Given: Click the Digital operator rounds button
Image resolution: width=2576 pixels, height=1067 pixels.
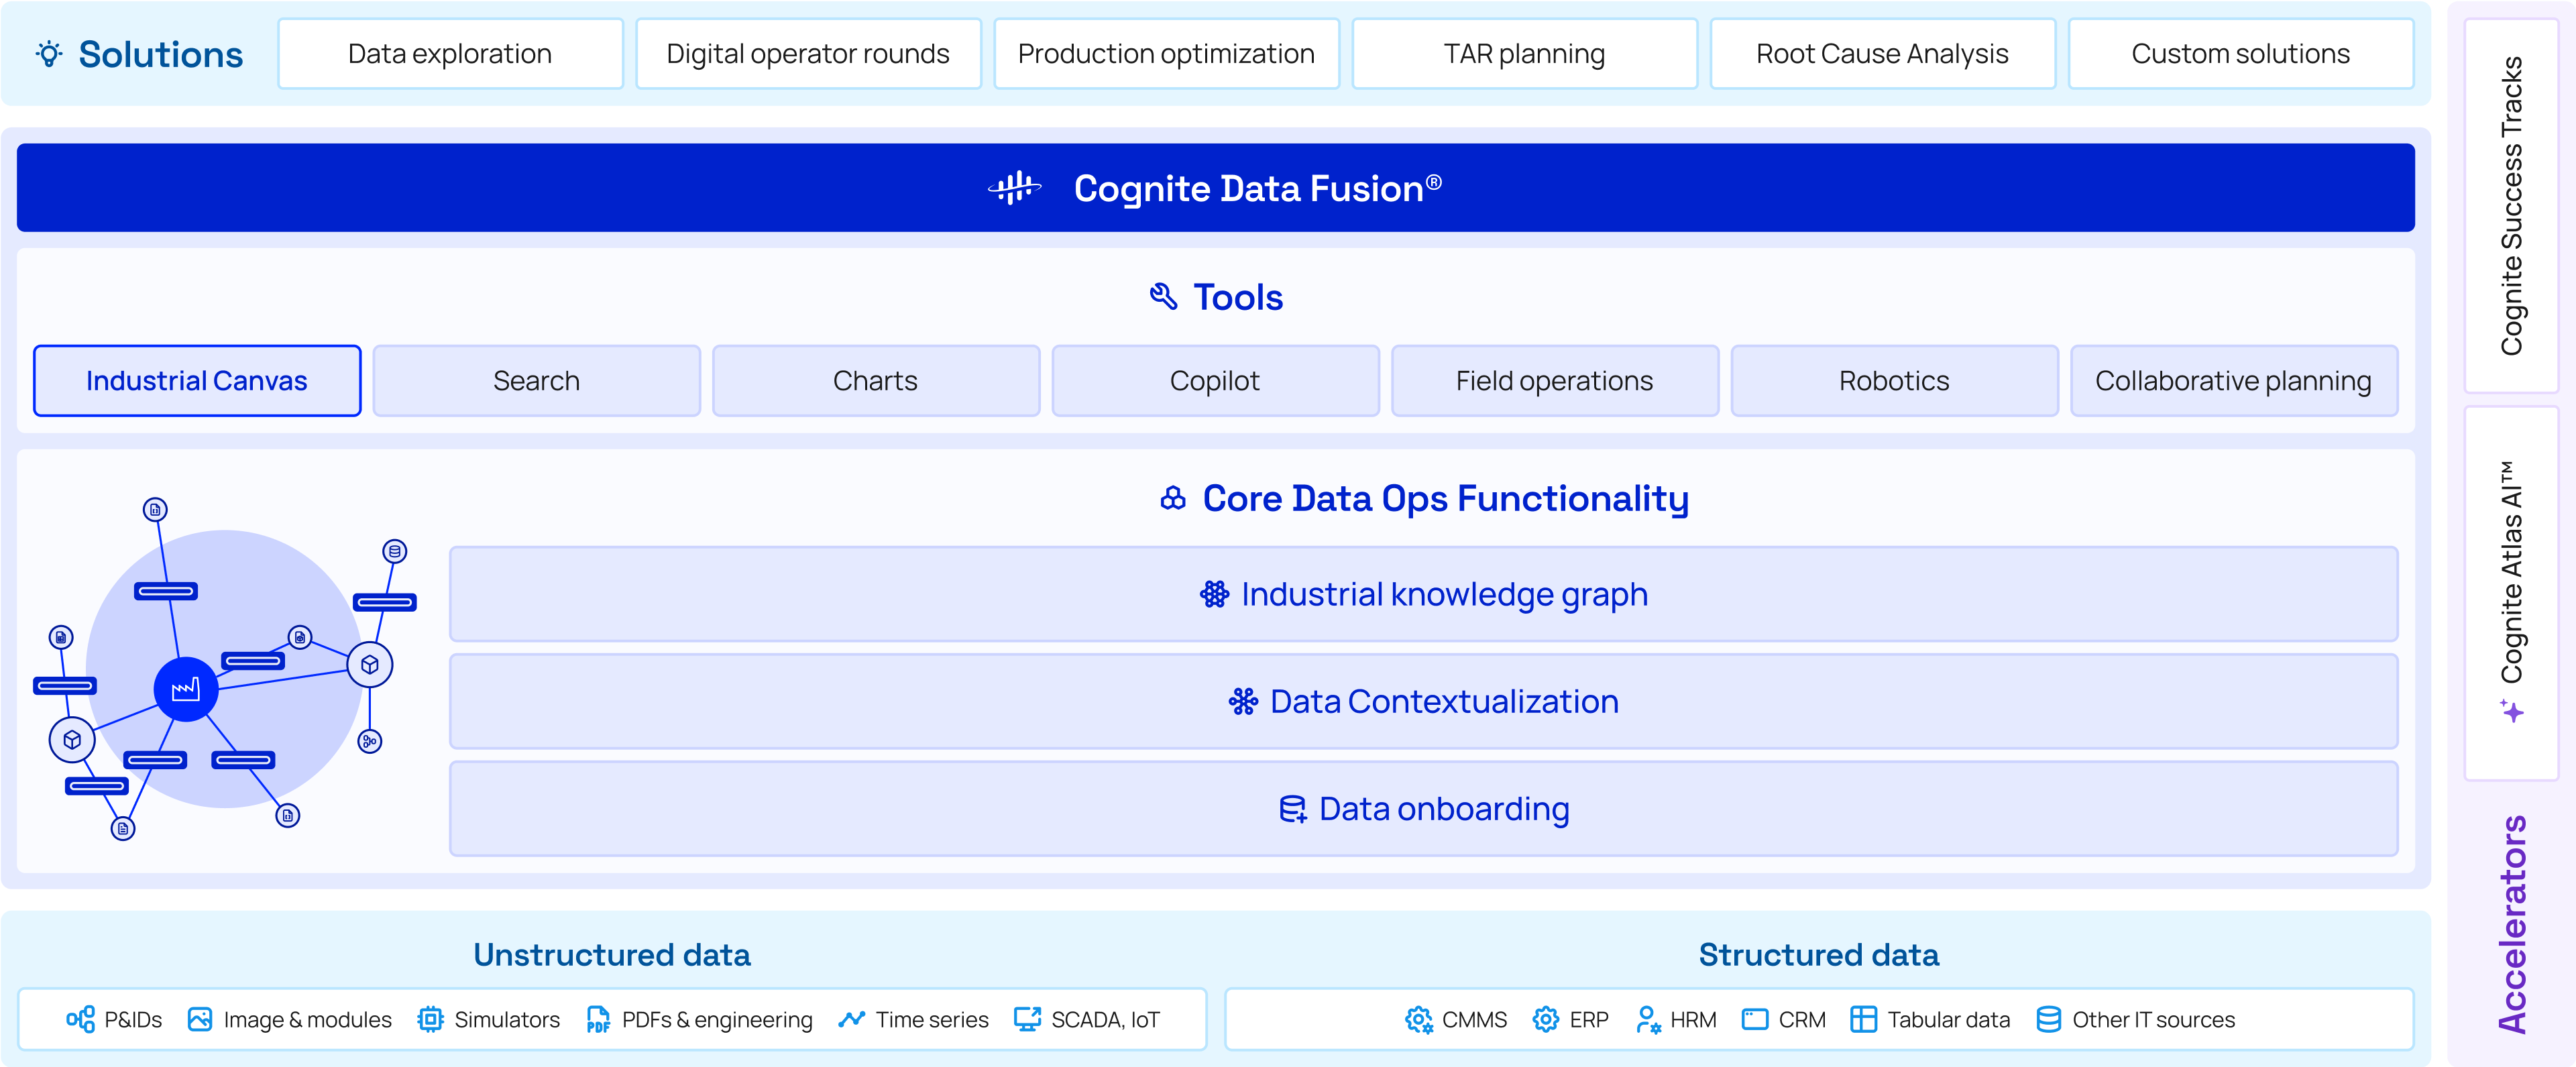Looking at the screenshot, I should coord(809,54).
